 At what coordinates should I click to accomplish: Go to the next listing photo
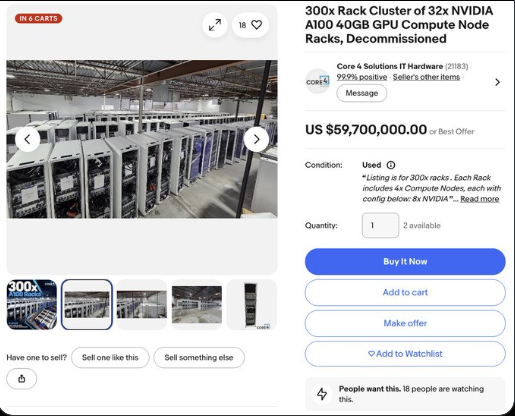tap(256, 139)
